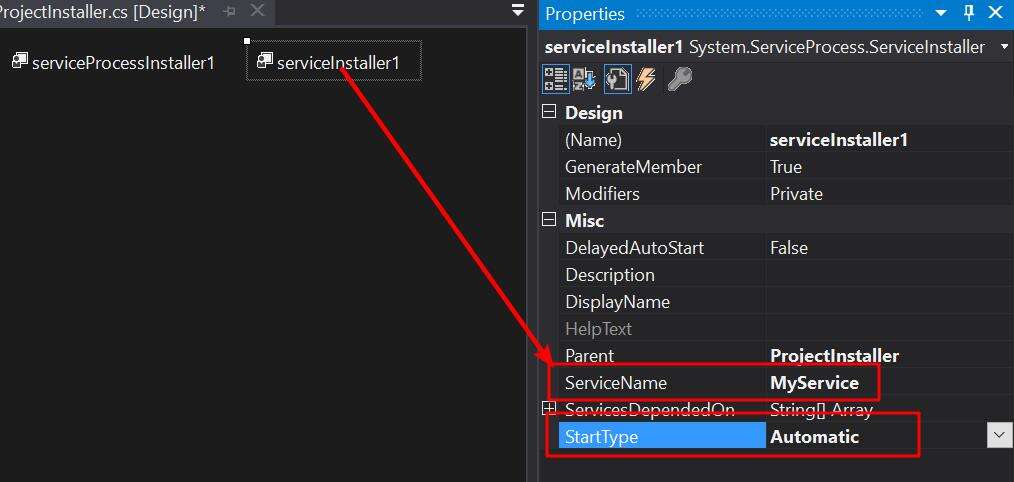This screenshot has width=1014, height=482.
Task: Select the serviceProcessInstaller1 component
Action: [114, 63]
